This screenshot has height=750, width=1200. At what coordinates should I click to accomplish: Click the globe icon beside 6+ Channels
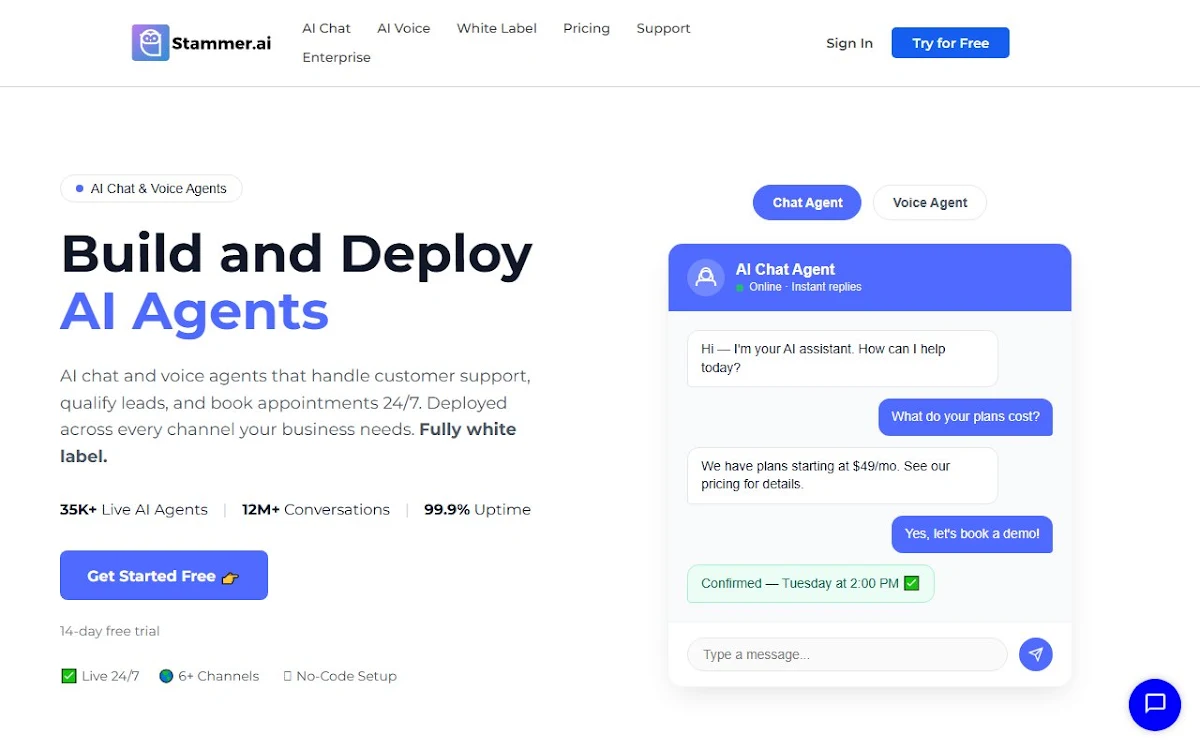coord(166,676)
